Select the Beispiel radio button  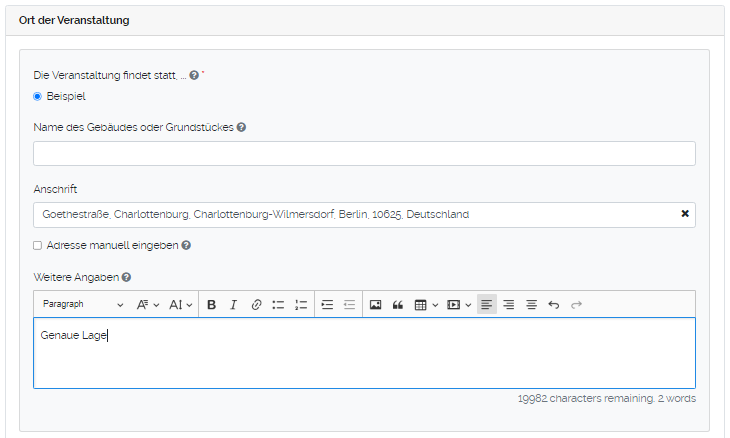coord(38,97)
